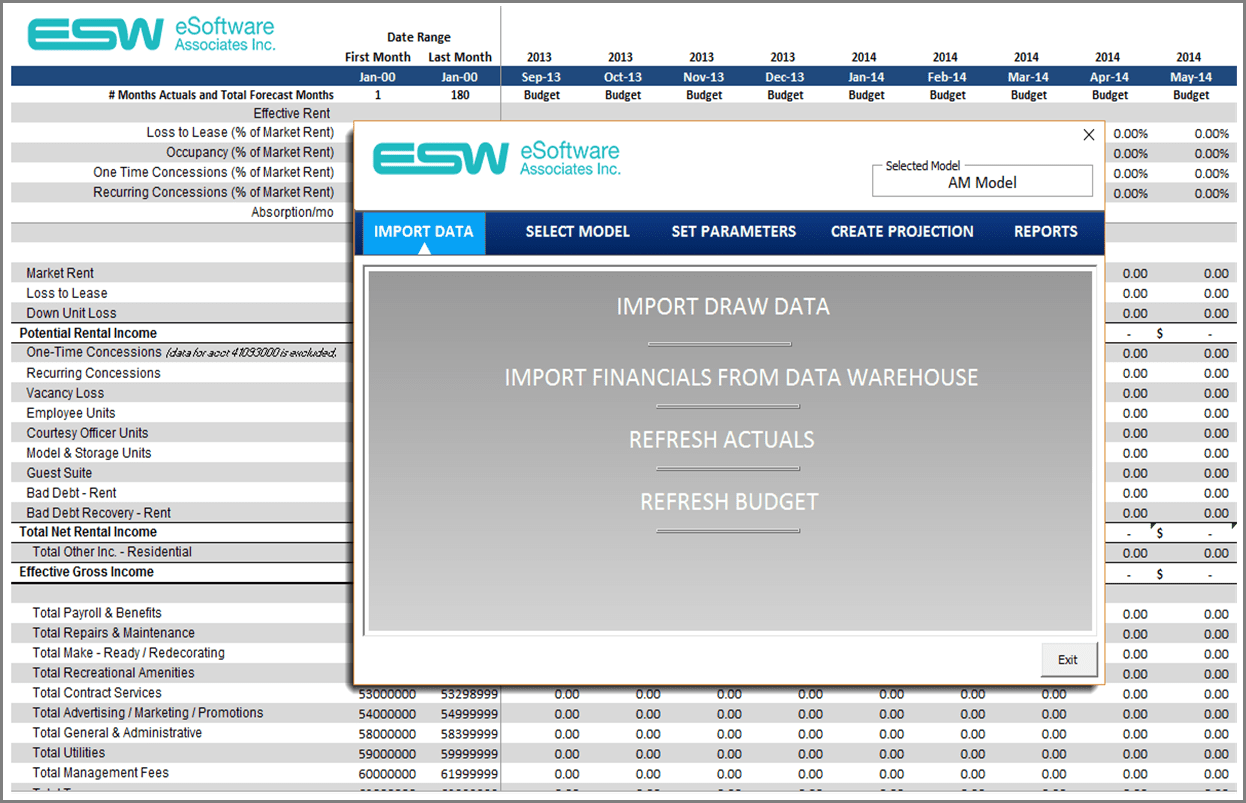The height and width of the screenshot is (803, 1246).
Task: Click account number cell 53000000
Action: point(387,694)
